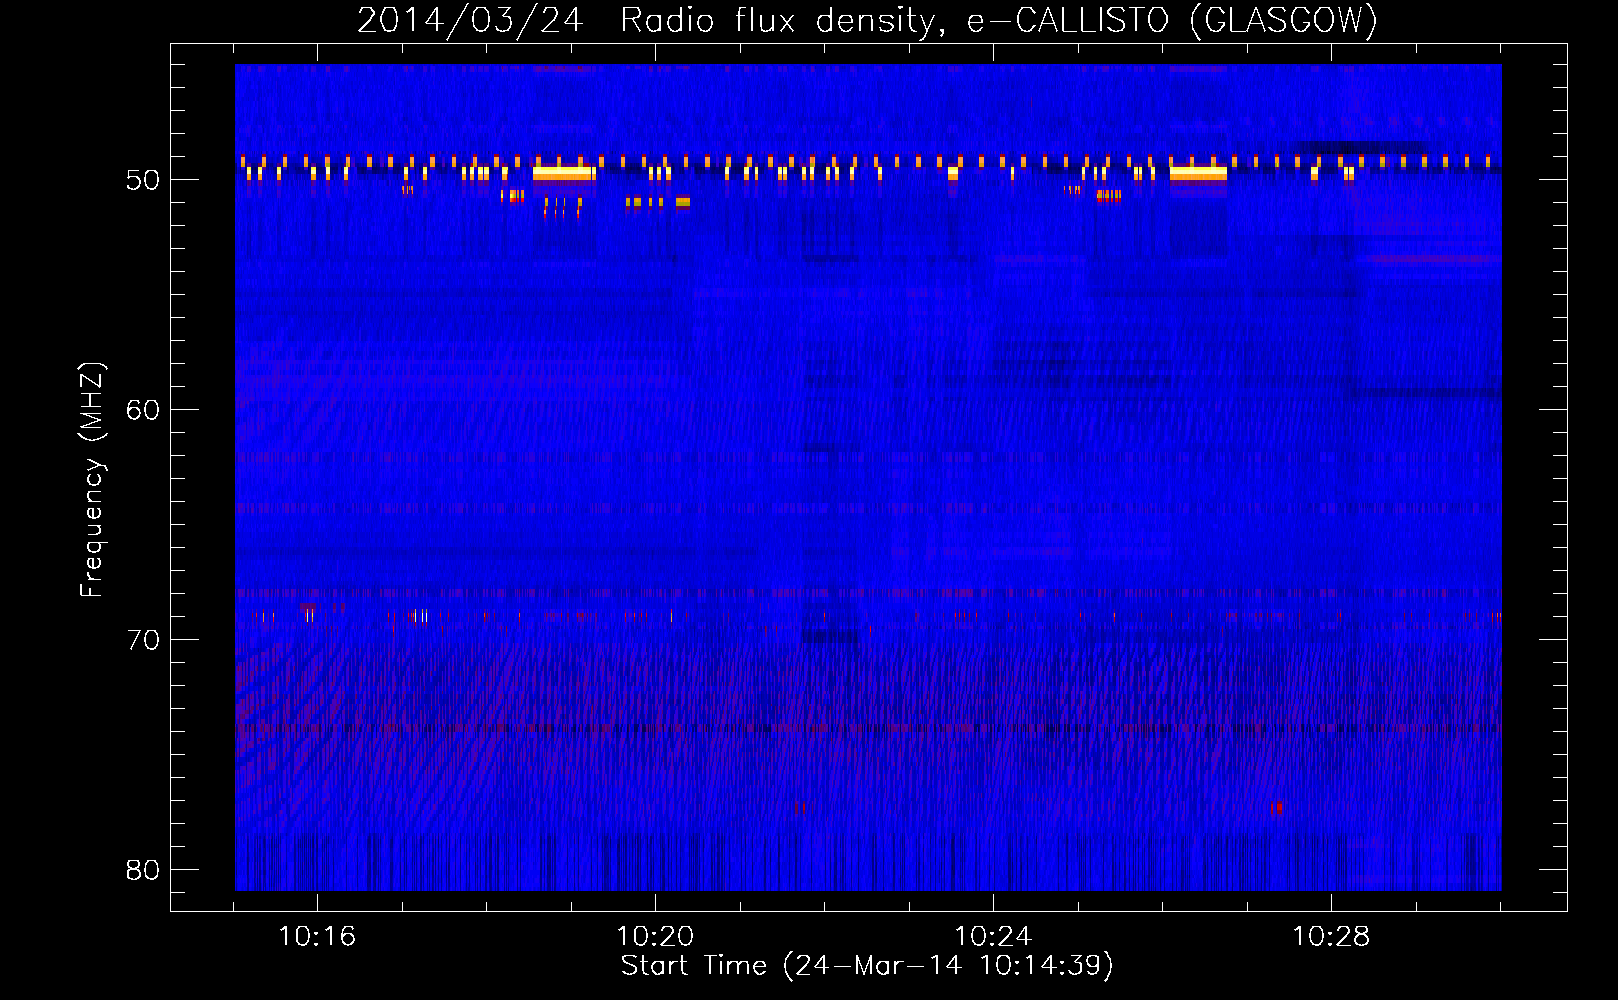Click the 'Start Time' x-axis label
1618x1000 pixels.
[867, 965]
